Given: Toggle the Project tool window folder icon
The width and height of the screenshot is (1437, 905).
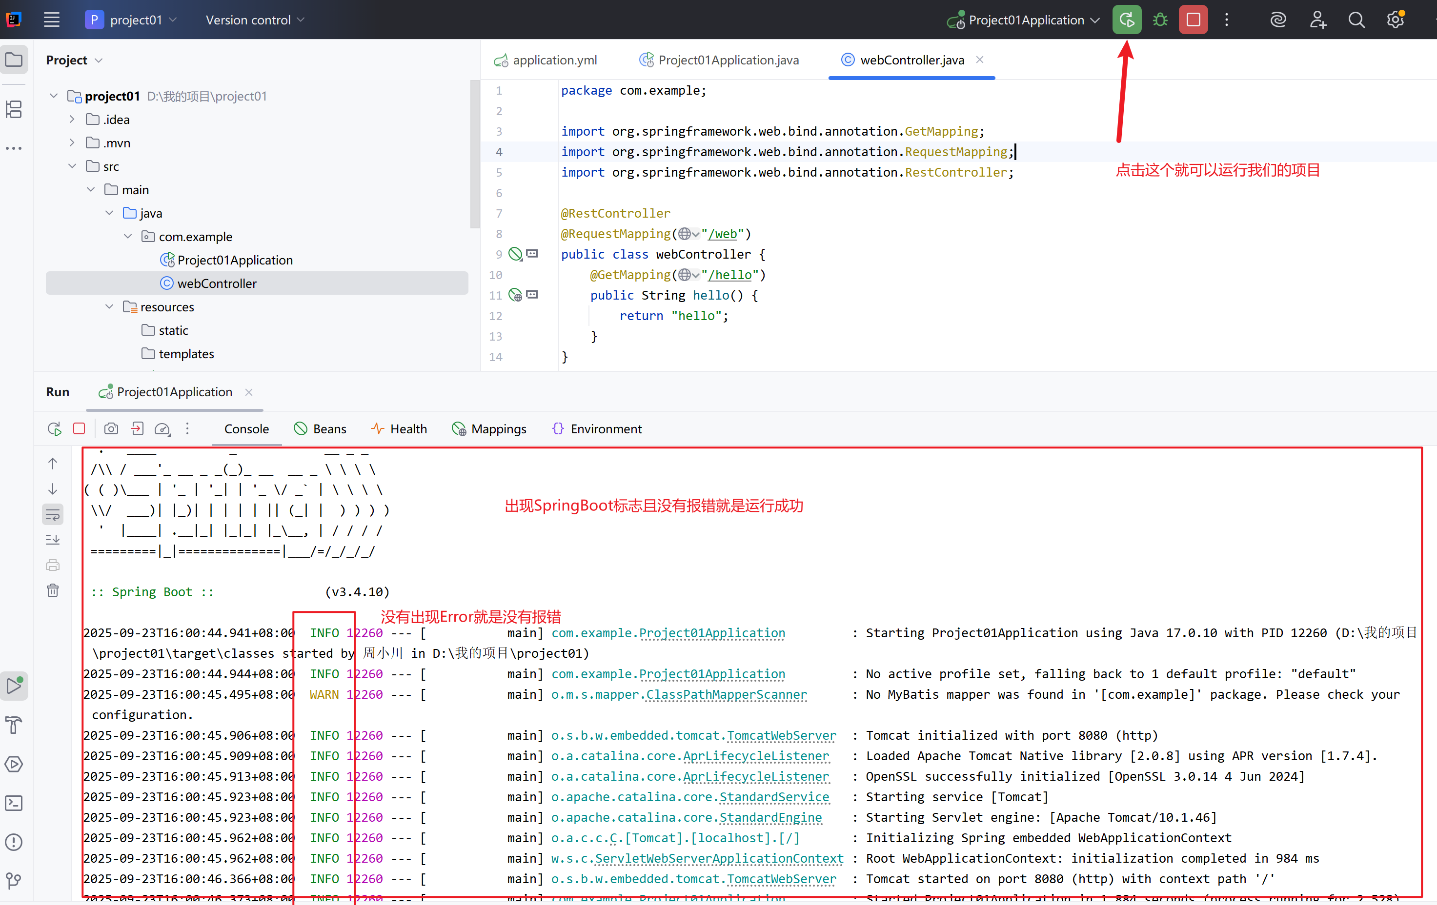Looking at the screenshot, I should click(14, 60).
